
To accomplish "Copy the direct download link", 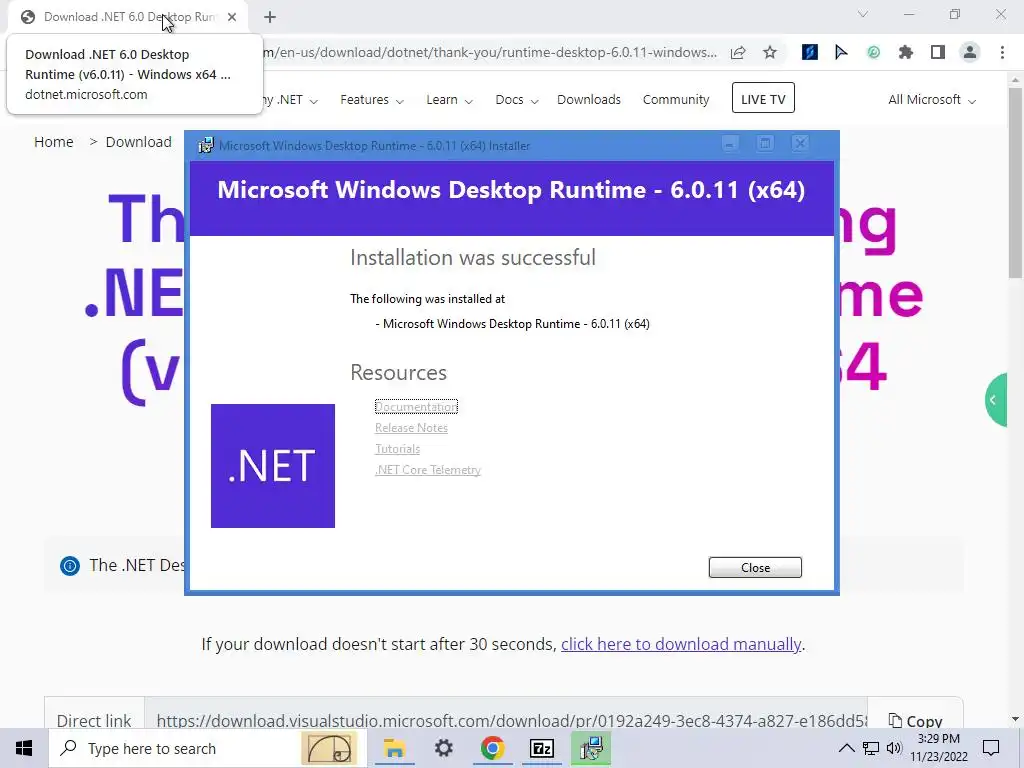I will [916, 720].
